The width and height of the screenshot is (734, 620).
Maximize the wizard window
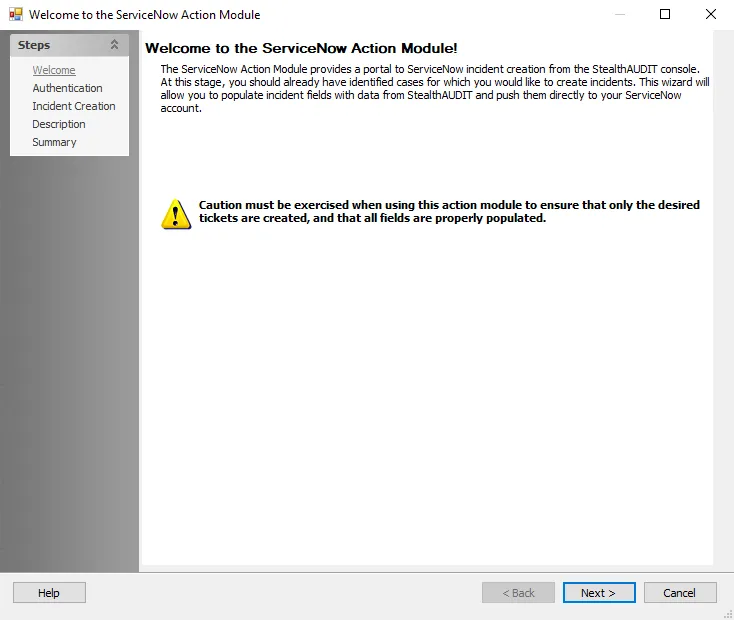point(665,14)
